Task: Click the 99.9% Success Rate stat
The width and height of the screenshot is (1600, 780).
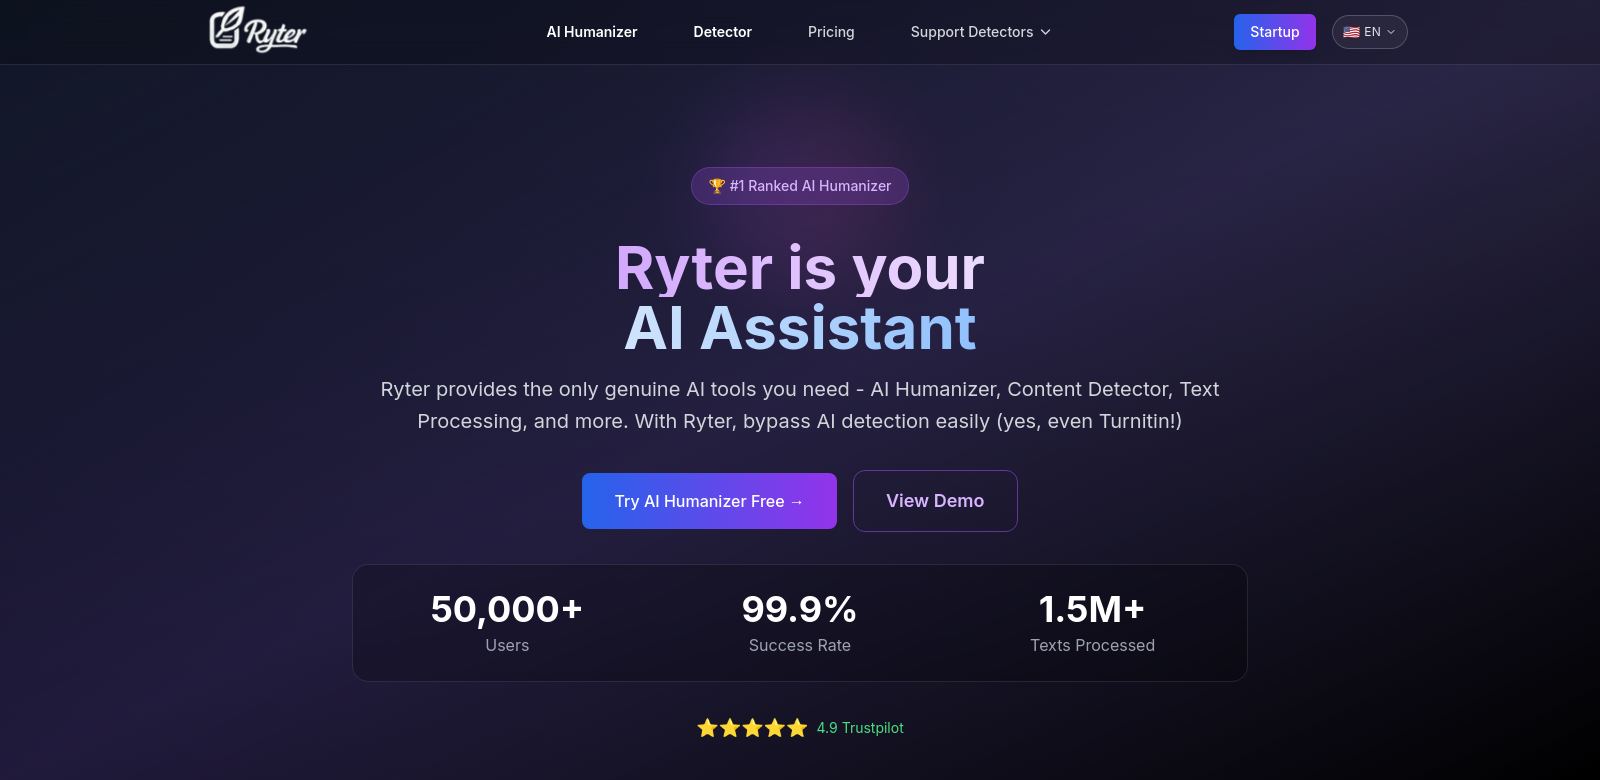Action: [x=800, y=623]
